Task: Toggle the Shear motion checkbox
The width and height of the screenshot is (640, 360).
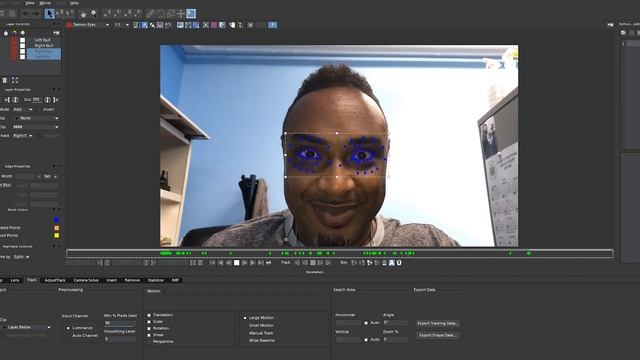Action: (x=149, y=335)
